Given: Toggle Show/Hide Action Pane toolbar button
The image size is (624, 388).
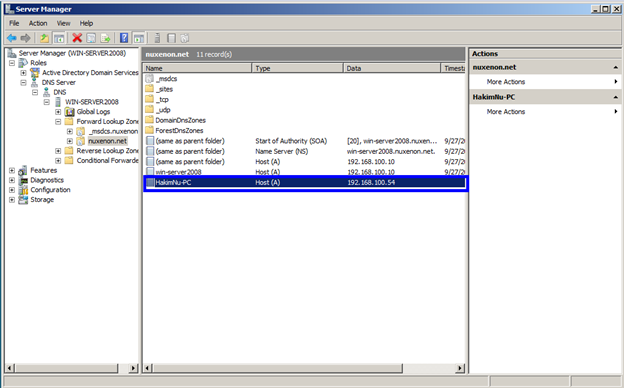Looking at the screenshot, I should click(x=138, y=38).
